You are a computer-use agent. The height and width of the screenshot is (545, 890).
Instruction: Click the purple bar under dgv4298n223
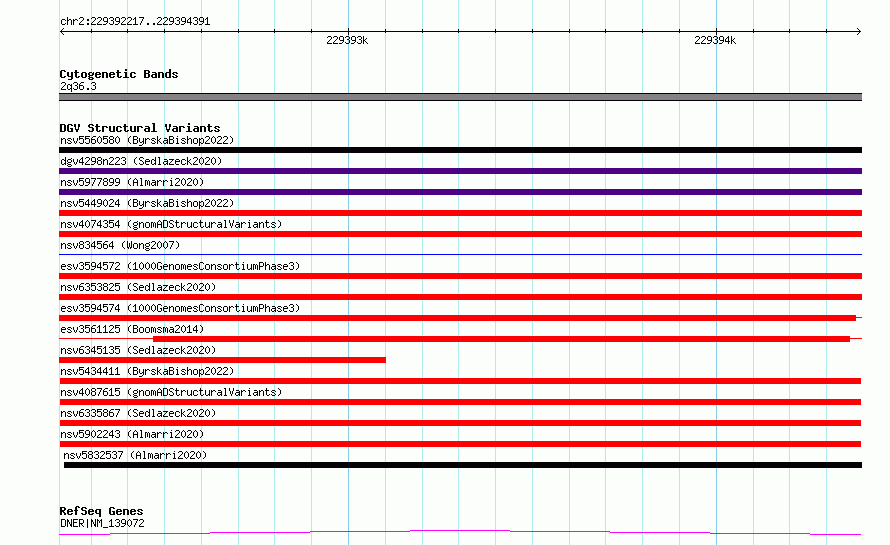[x=460, y=171]
